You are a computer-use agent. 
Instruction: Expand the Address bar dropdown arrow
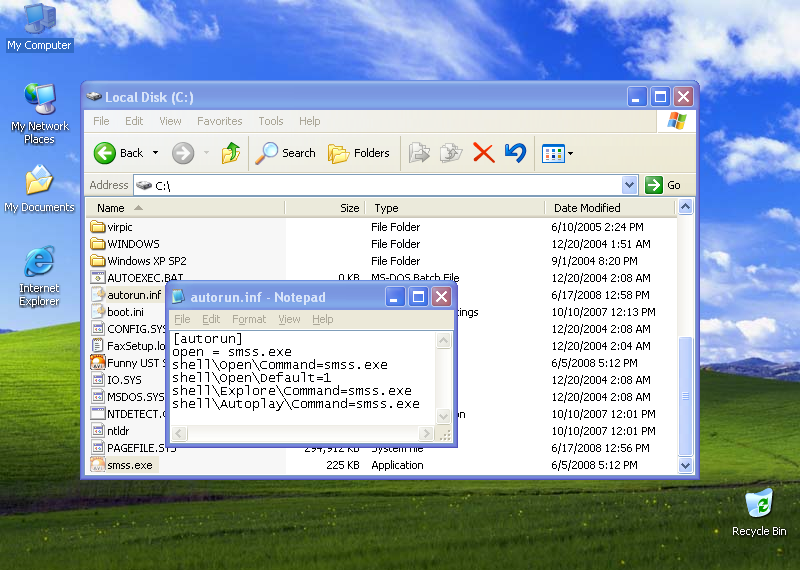[x=629, y=185]
